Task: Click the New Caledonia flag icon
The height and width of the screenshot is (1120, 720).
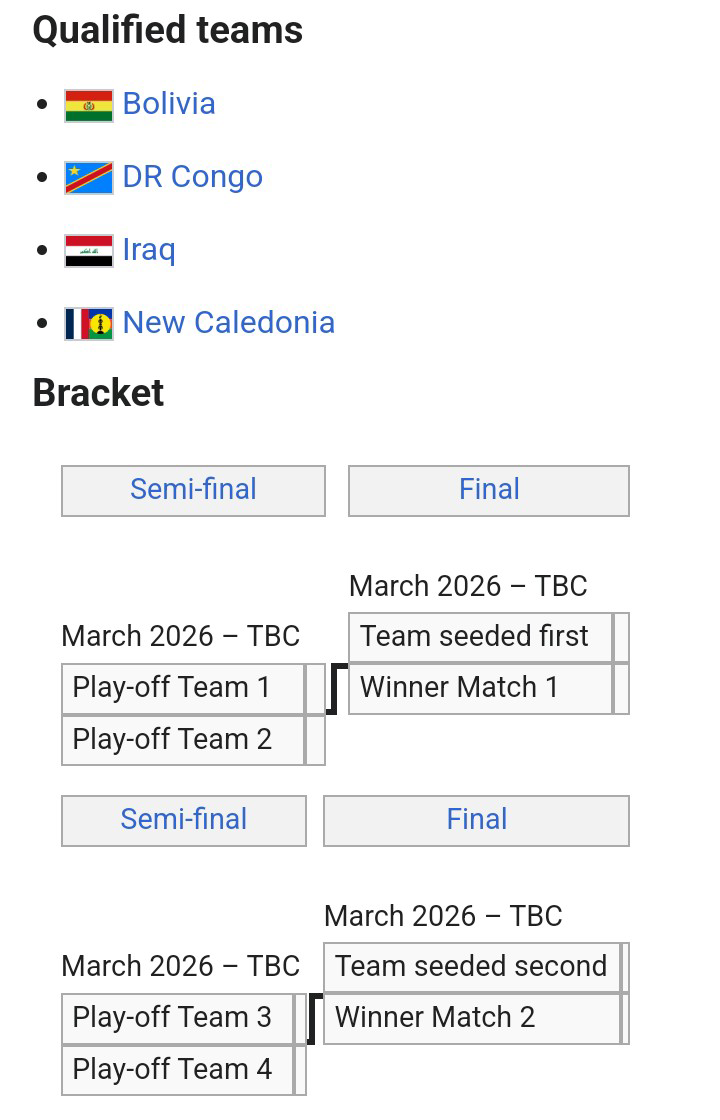Action: 89,324
